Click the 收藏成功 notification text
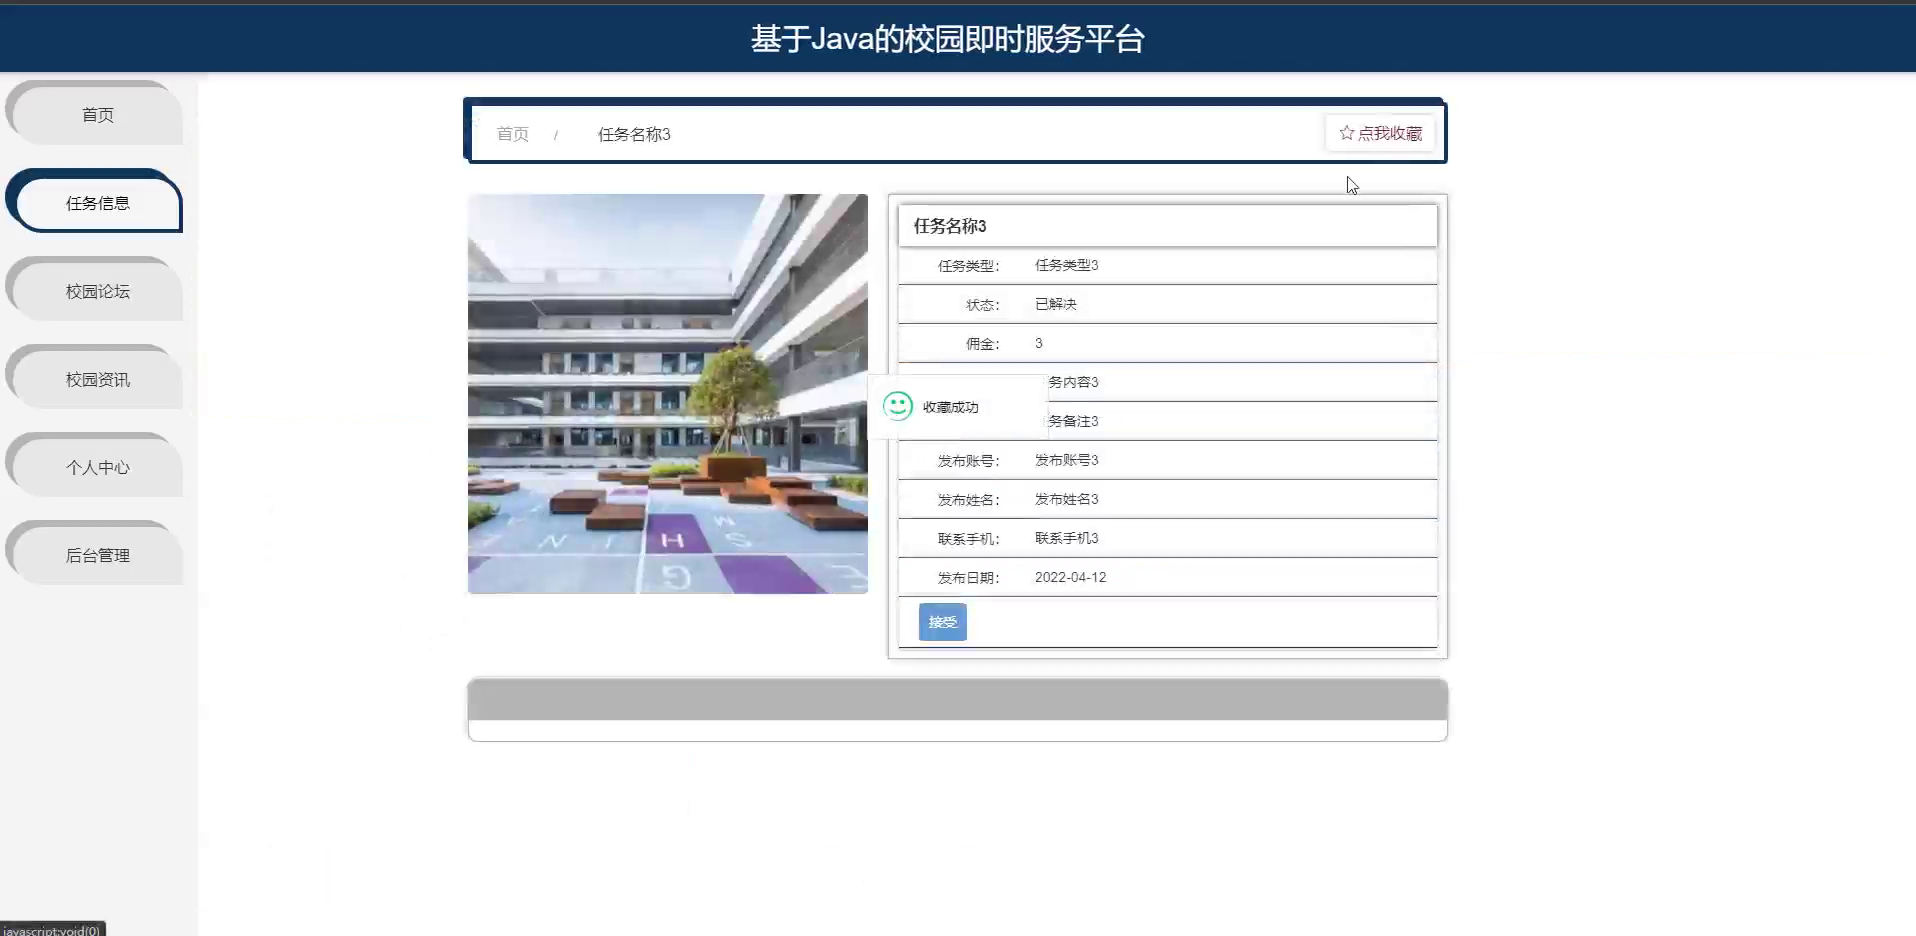The image size is (1916, 936). (950, 407)
